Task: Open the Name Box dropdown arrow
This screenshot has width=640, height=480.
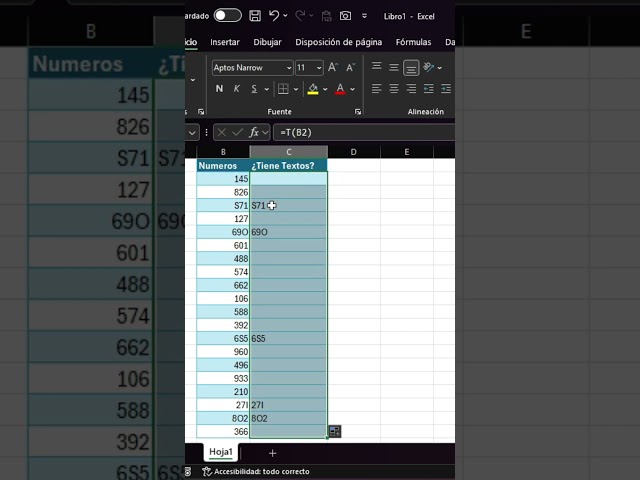Action: click(192, 132)
